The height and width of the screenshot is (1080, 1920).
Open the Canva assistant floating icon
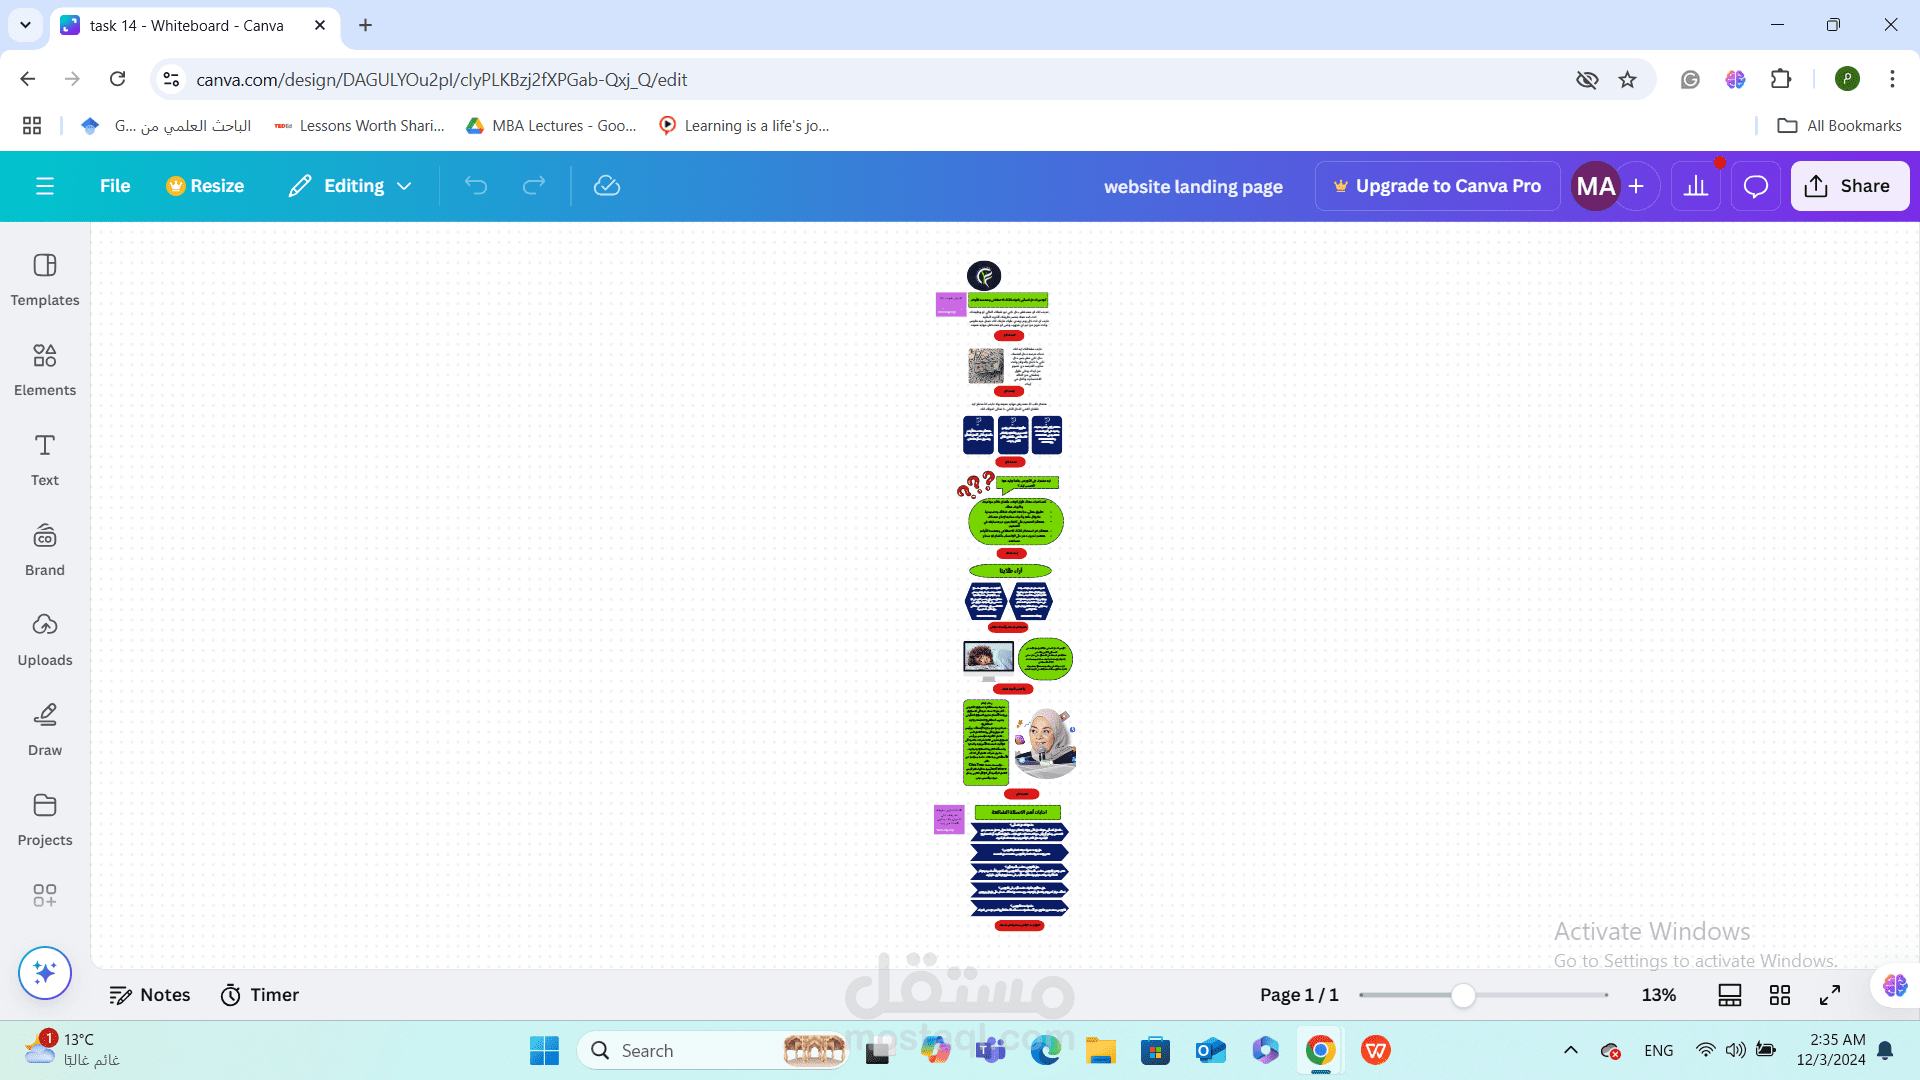pos(1895,985)
